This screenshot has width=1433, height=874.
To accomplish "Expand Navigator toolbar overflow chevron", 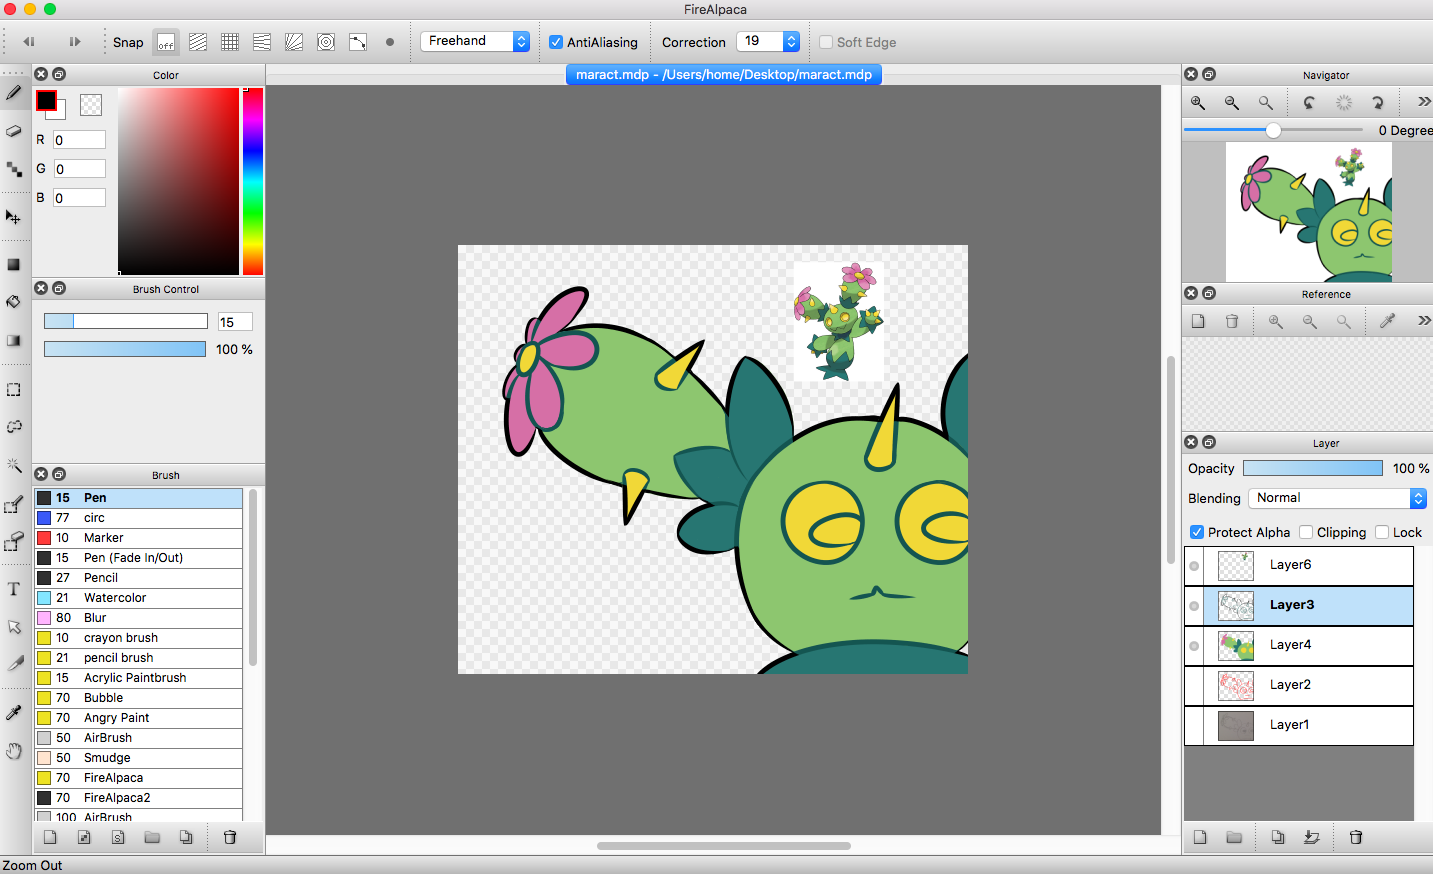I will (x=1424, y=102).
